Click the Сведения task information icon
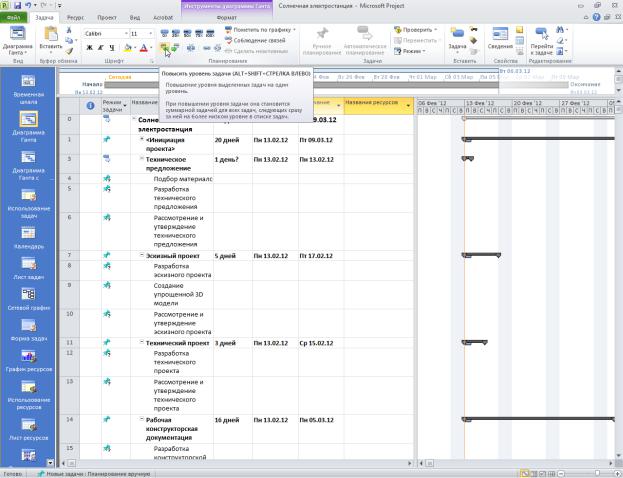Screen dimensions: 623x478 (x=500, y=34)
